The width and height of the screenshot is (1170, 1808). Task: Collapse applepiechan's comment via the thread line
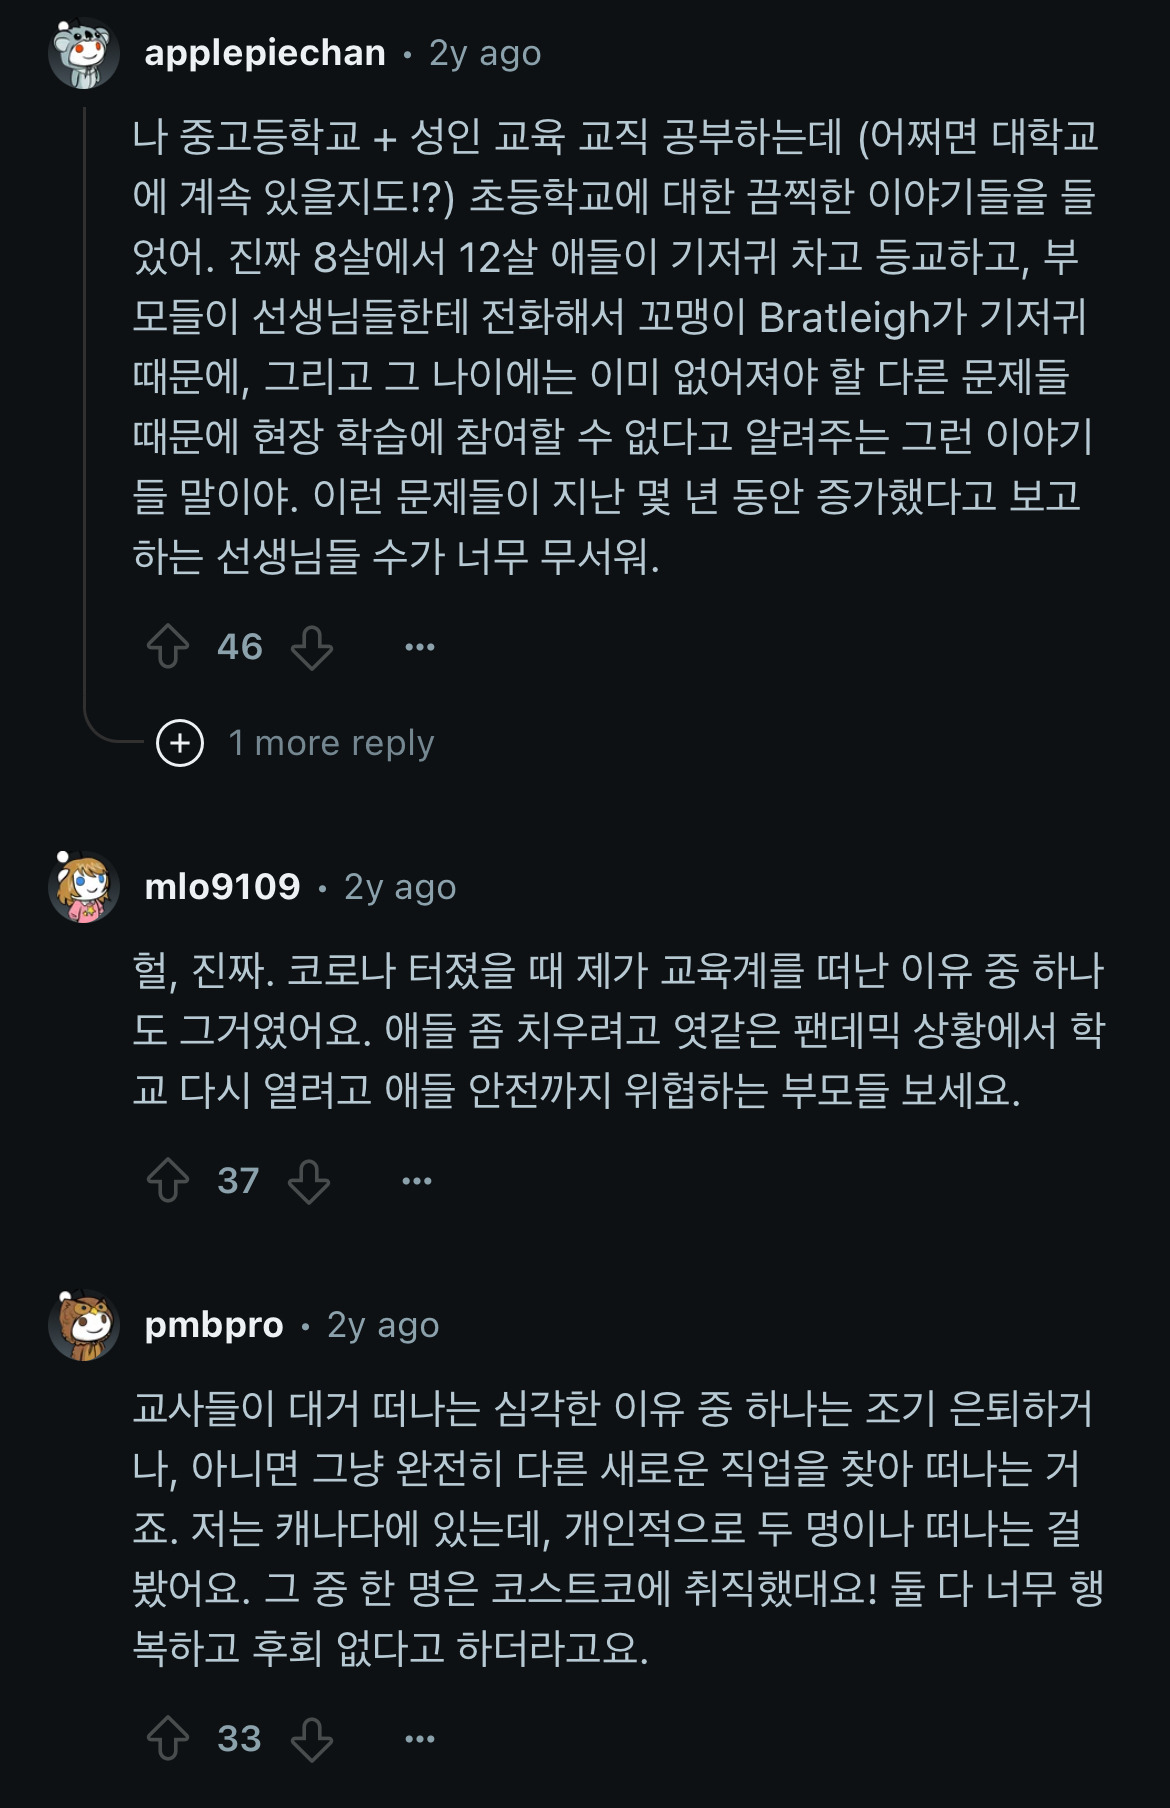click(83, 400)
